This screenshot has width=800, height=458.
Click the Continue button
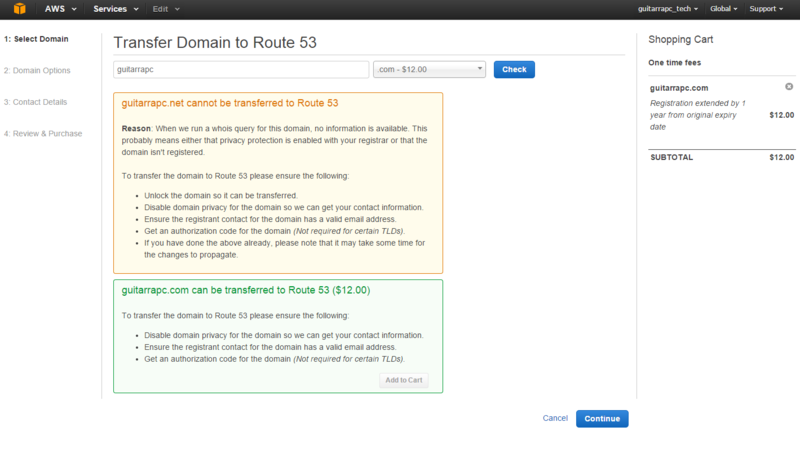[x=602, y=418]
